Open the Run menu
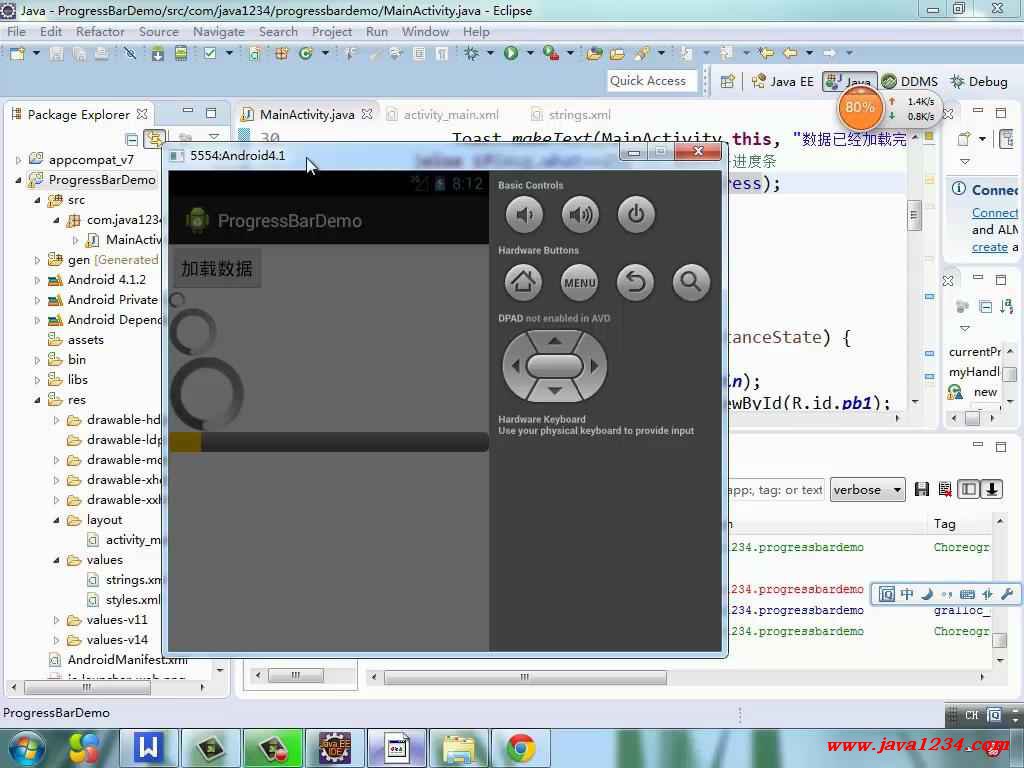 click(377, 31)
